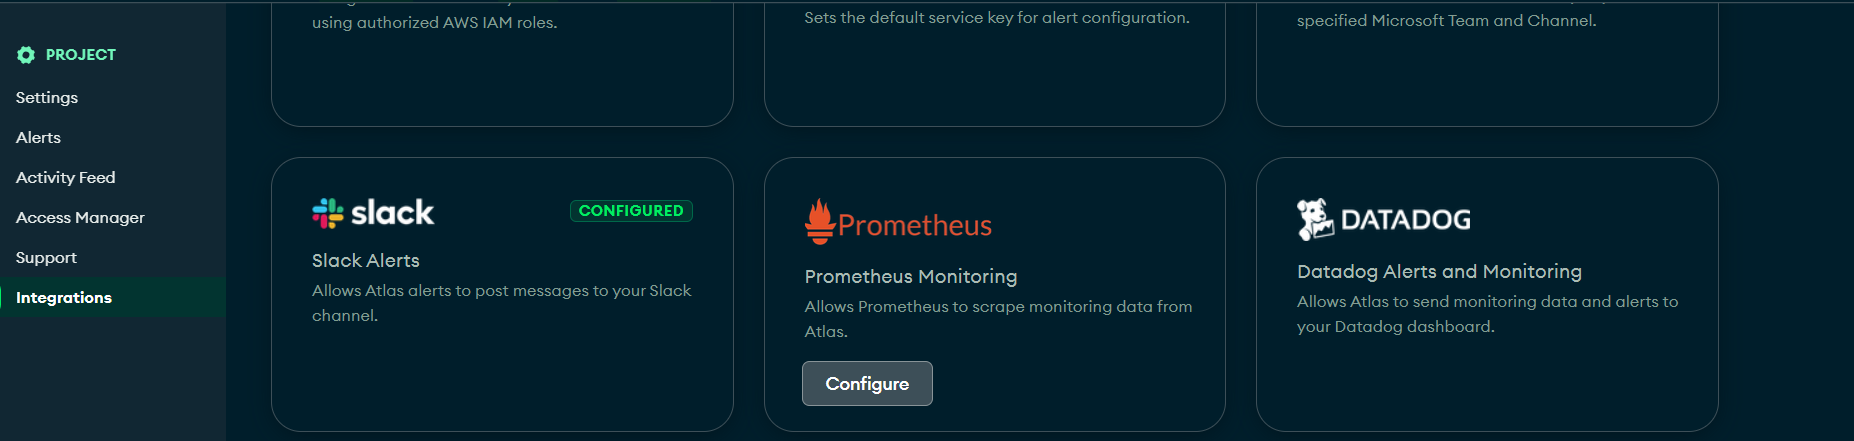Navigate to Access Manager
This screenshot has height=441, width=1854.
pyautogui.click(x=80, y=217)
